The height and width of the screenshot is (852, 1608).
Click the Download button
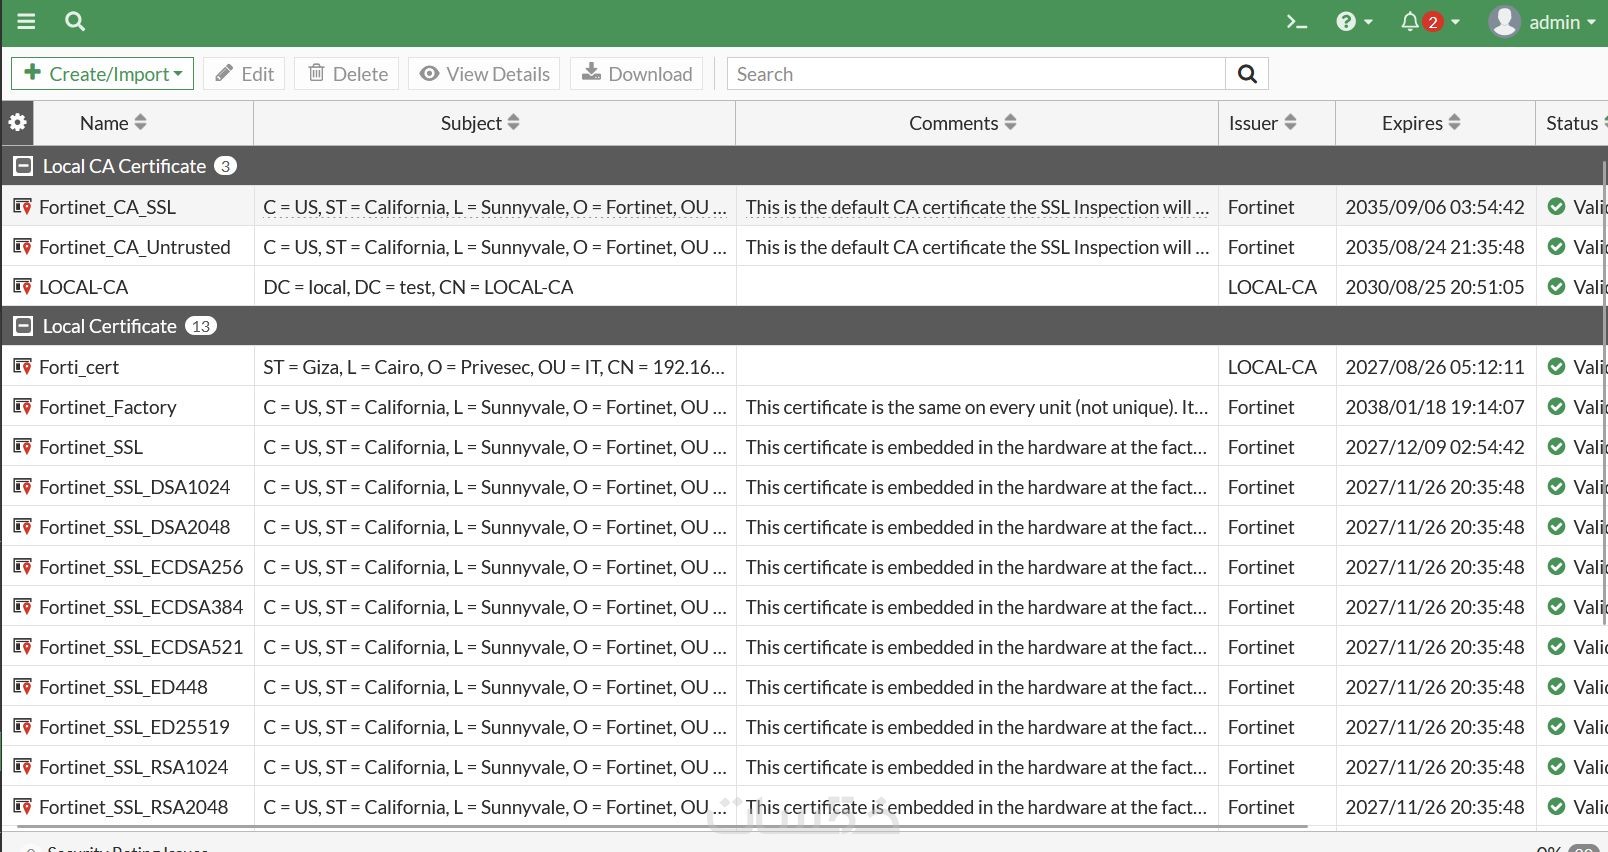coord(637,74)
